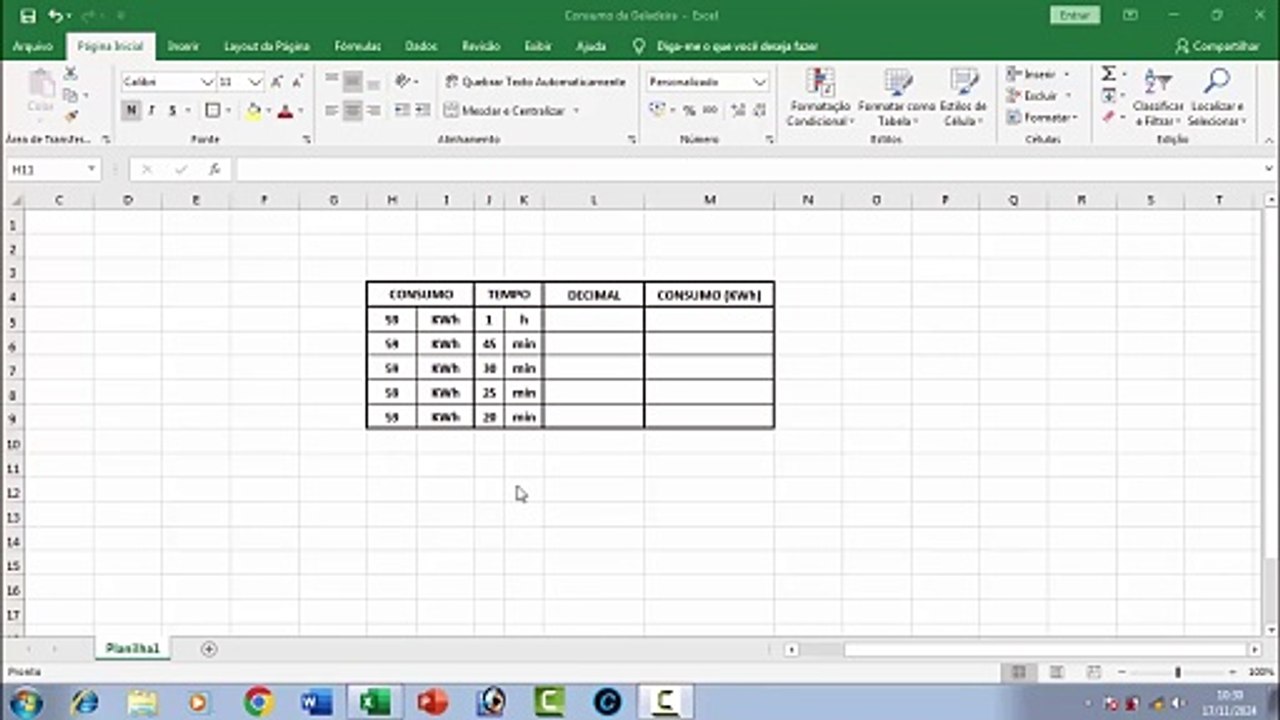Click the AutoSum sigma icon
This screenshot has width=1280, height=720.
(1108, 74)
